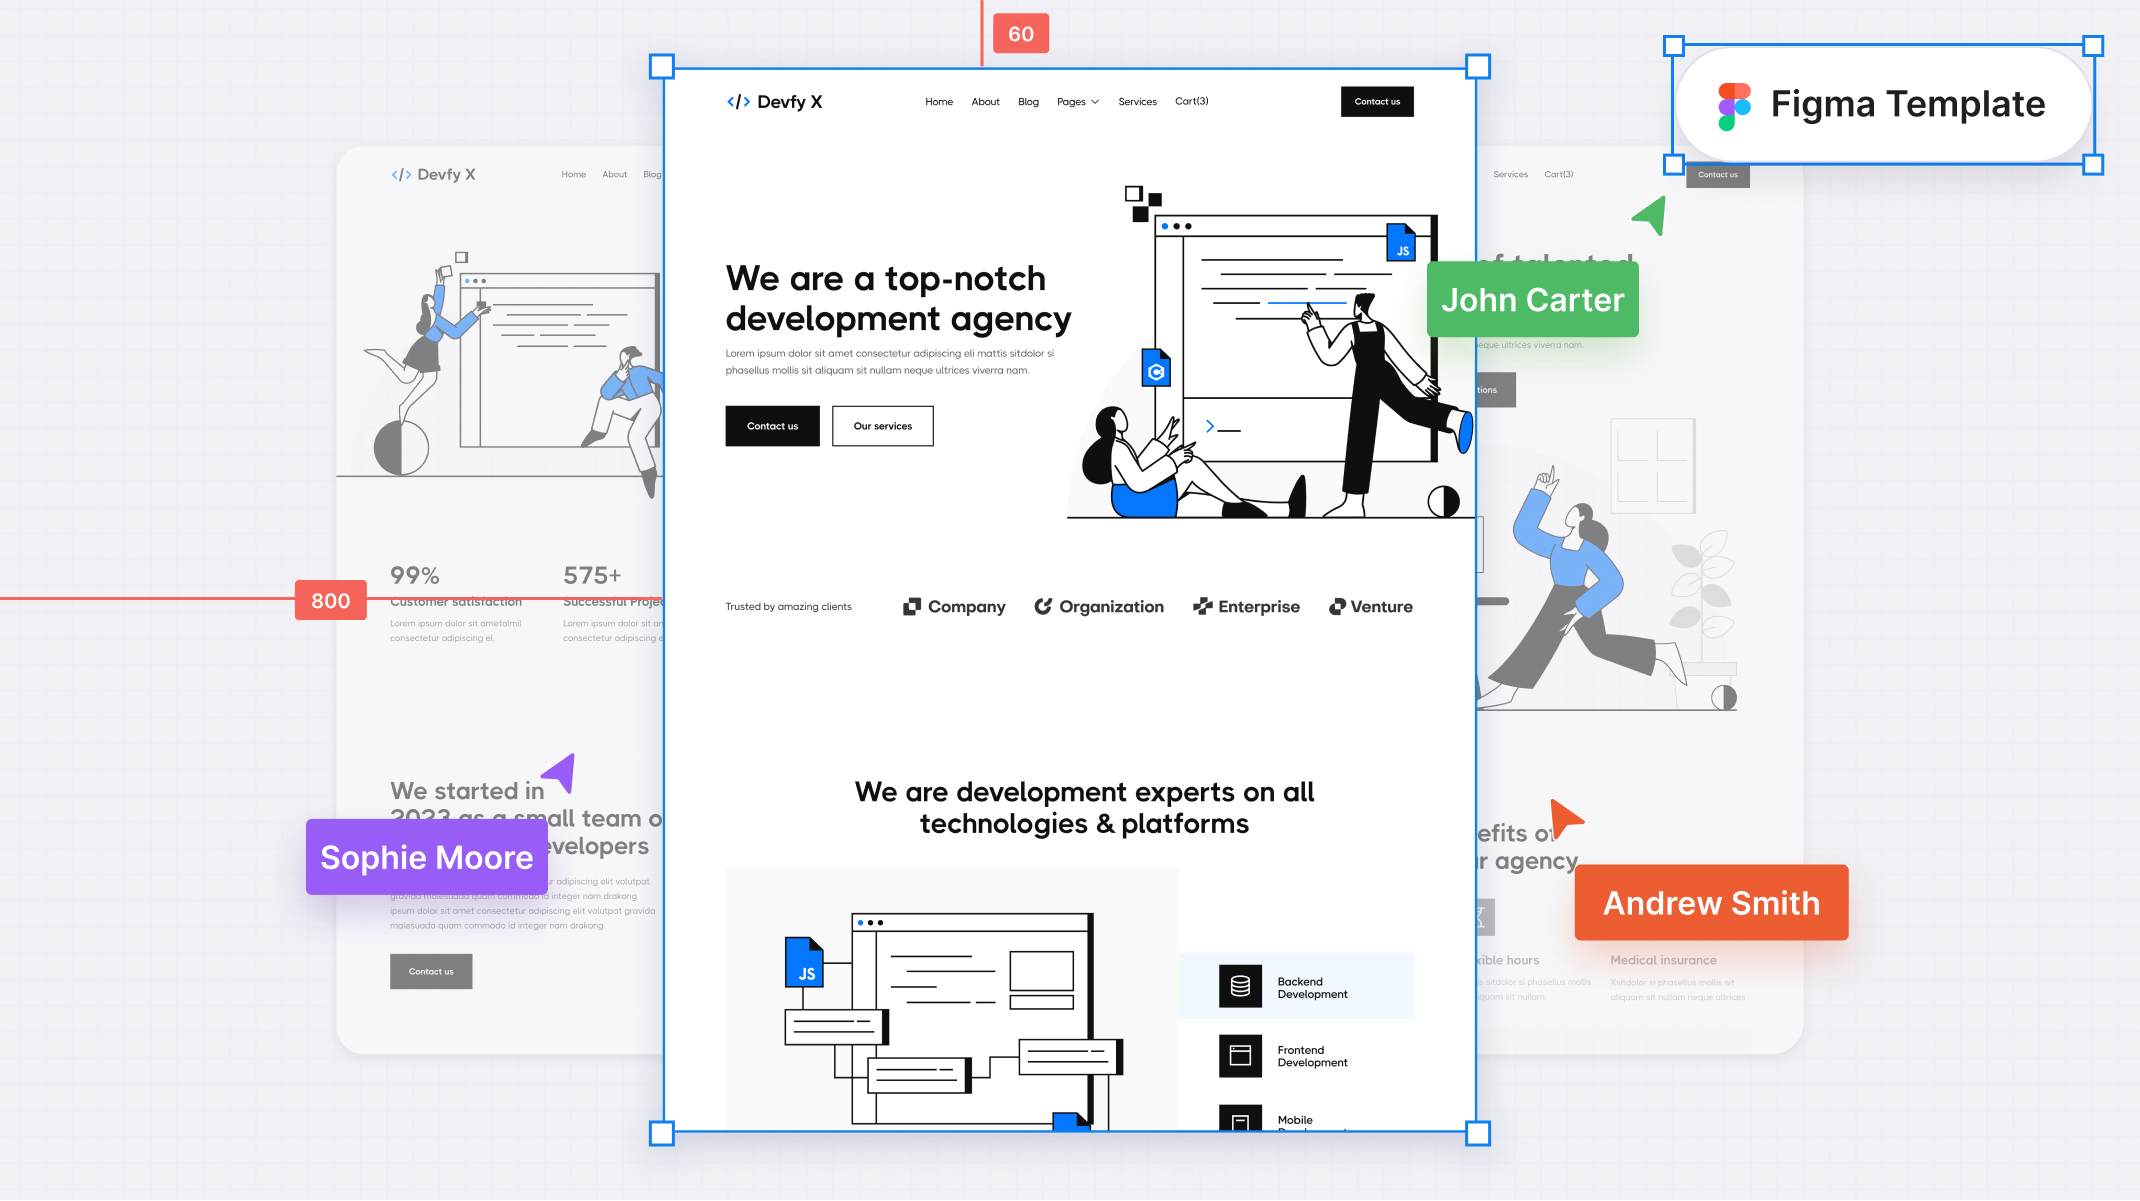The image size is (2140, 1201).
Task: Click the Contact us button in hero section
Action: pos(772,425)
